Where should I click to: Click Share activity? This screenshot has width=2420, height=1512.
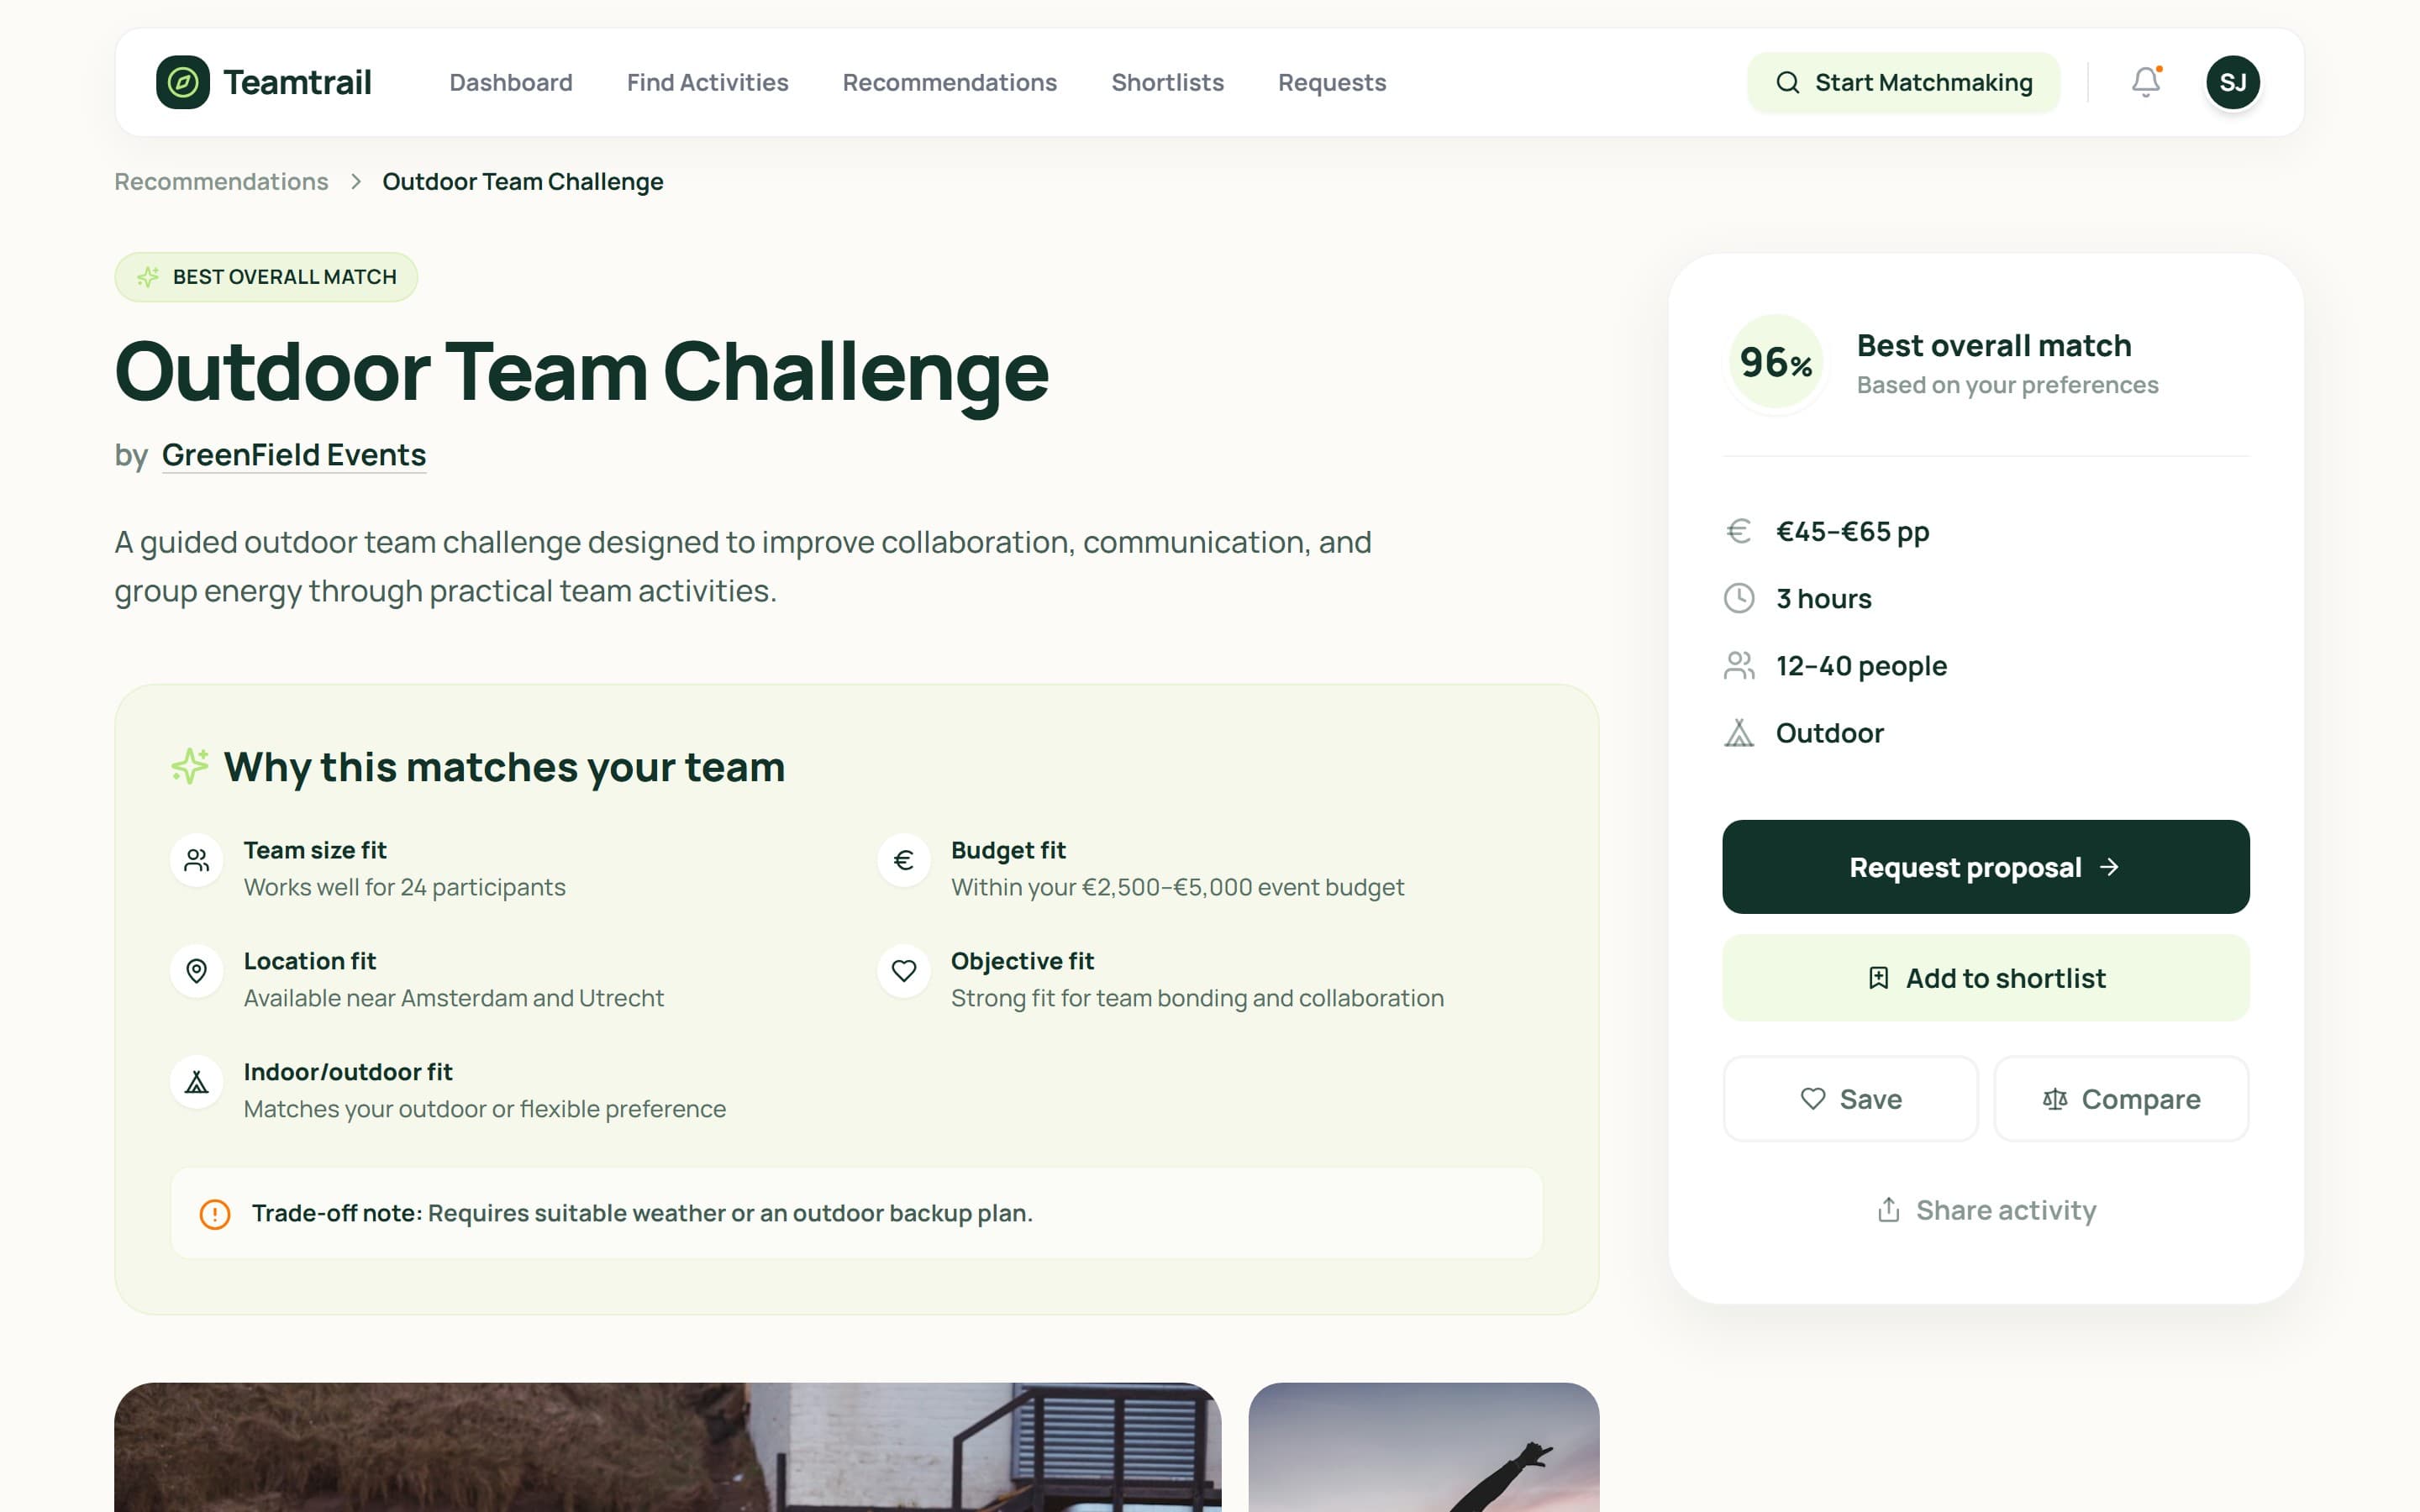click(1985, 1210)
